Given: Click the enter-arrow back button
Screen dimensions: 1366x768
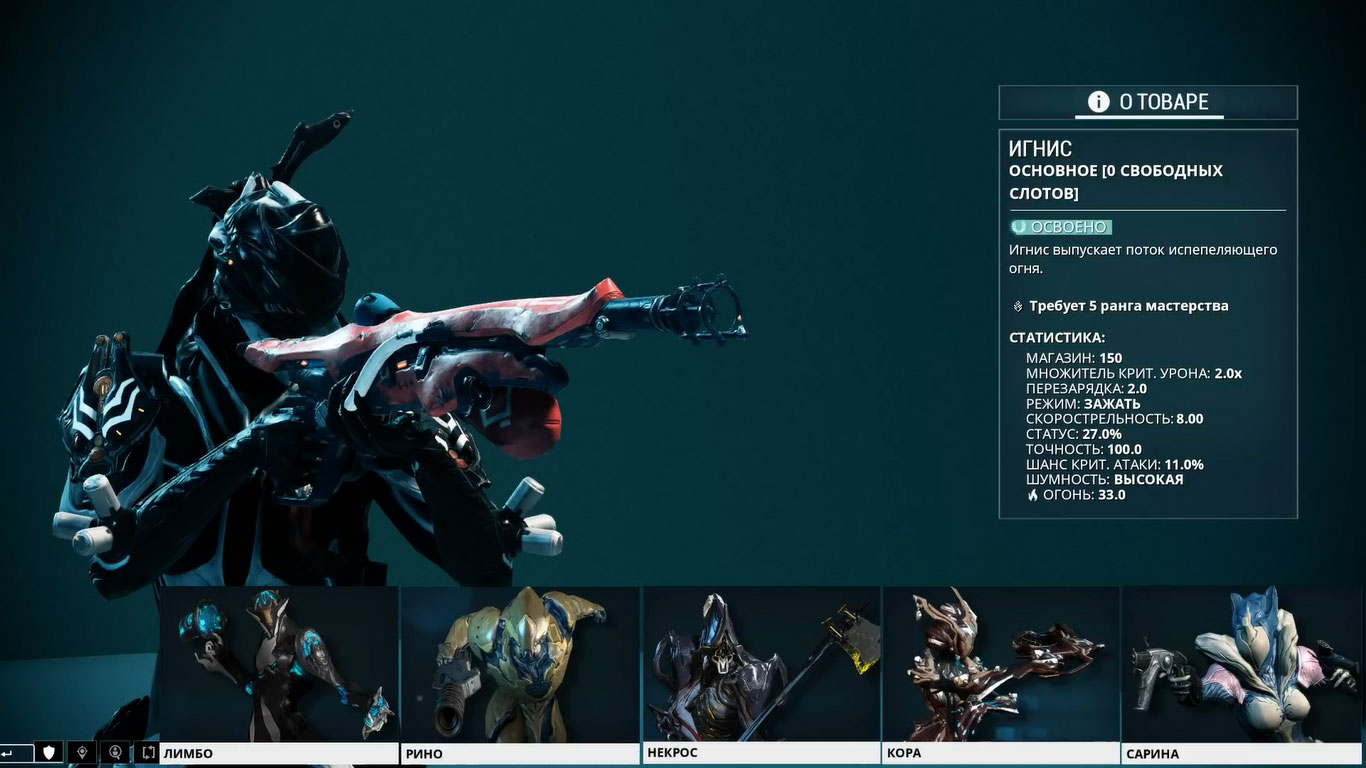Looking at the screenshot, I should 14,752.
